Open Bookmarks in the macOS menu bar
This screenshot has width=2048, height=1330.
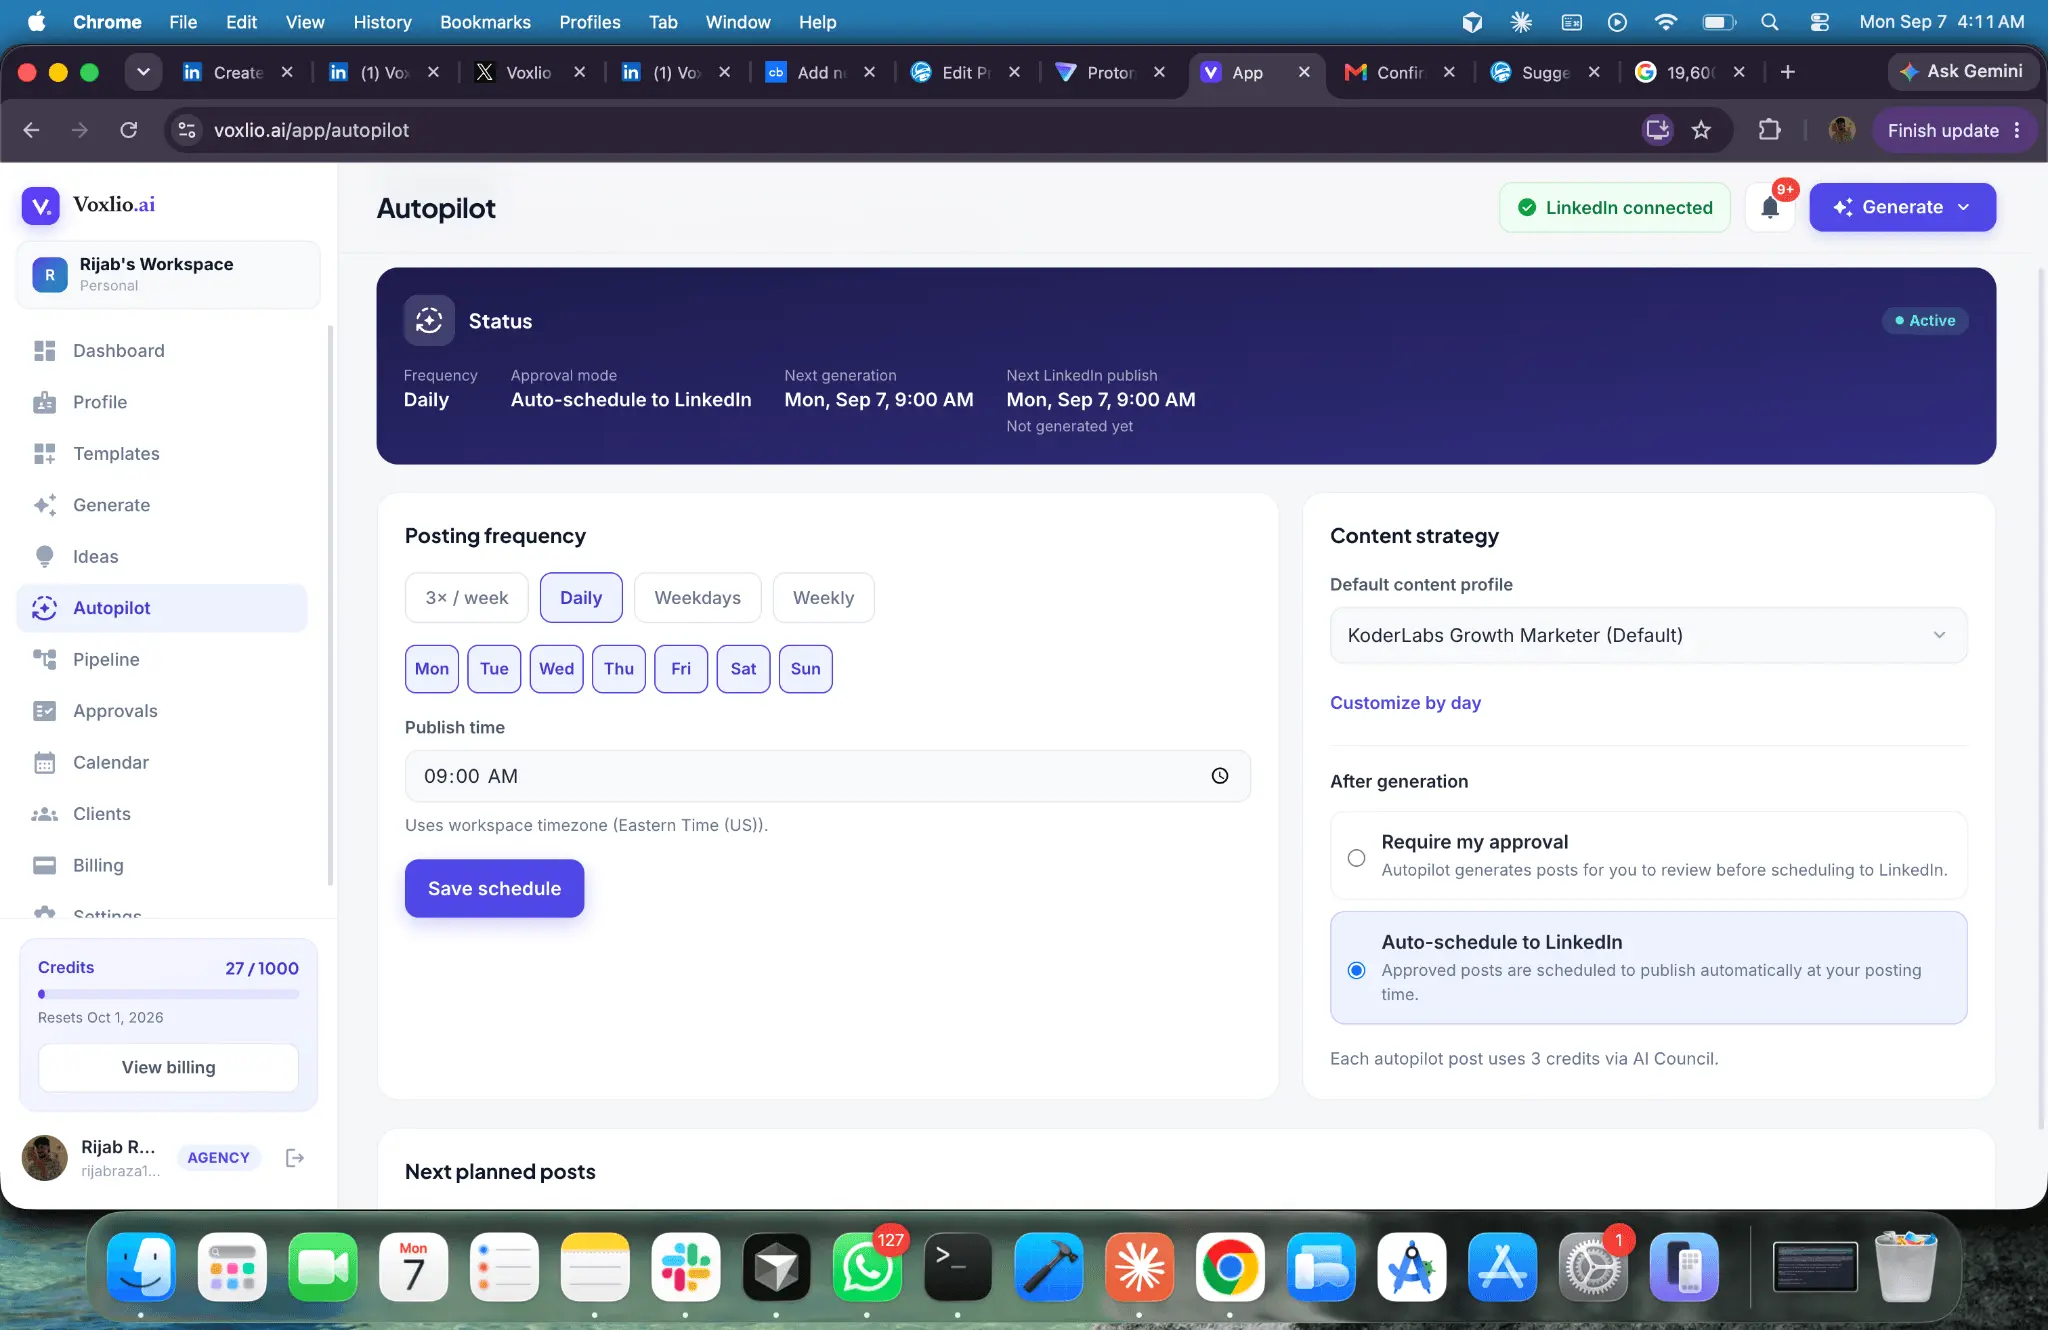click(485, 22)
